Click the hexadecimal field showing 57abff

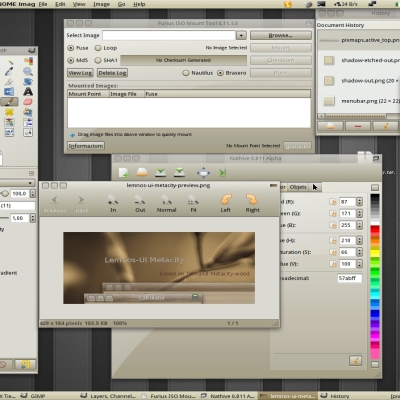pos(349,278)
